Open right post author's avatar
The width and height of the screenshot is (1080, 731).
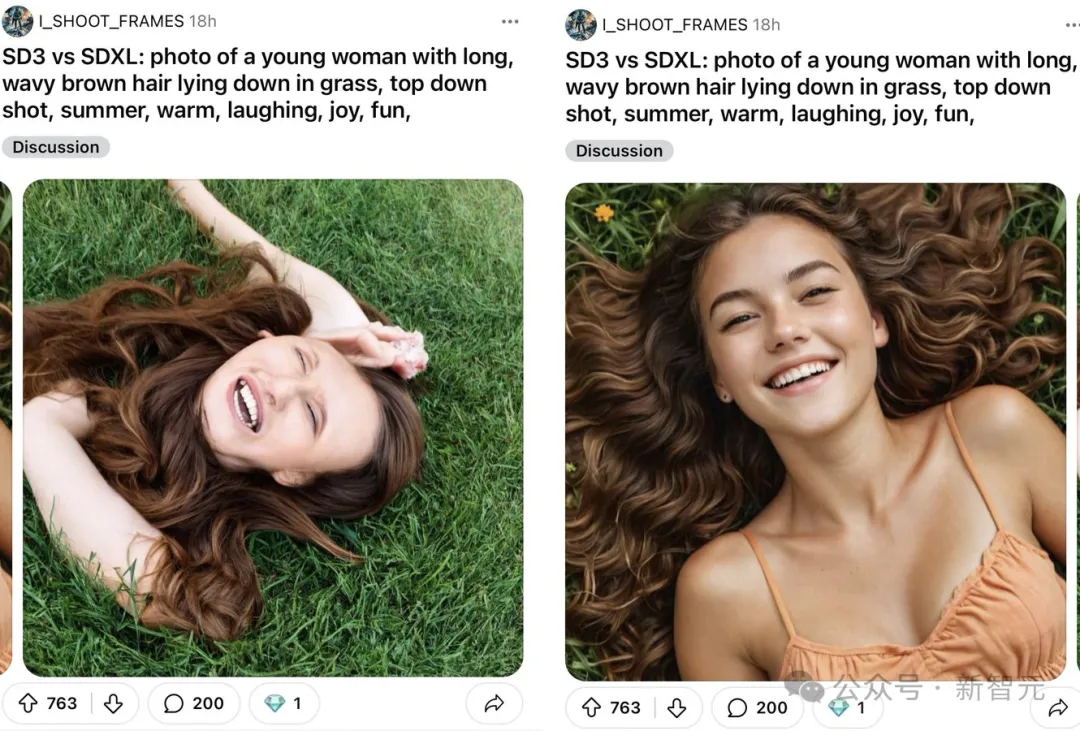(x=581, y=25)
